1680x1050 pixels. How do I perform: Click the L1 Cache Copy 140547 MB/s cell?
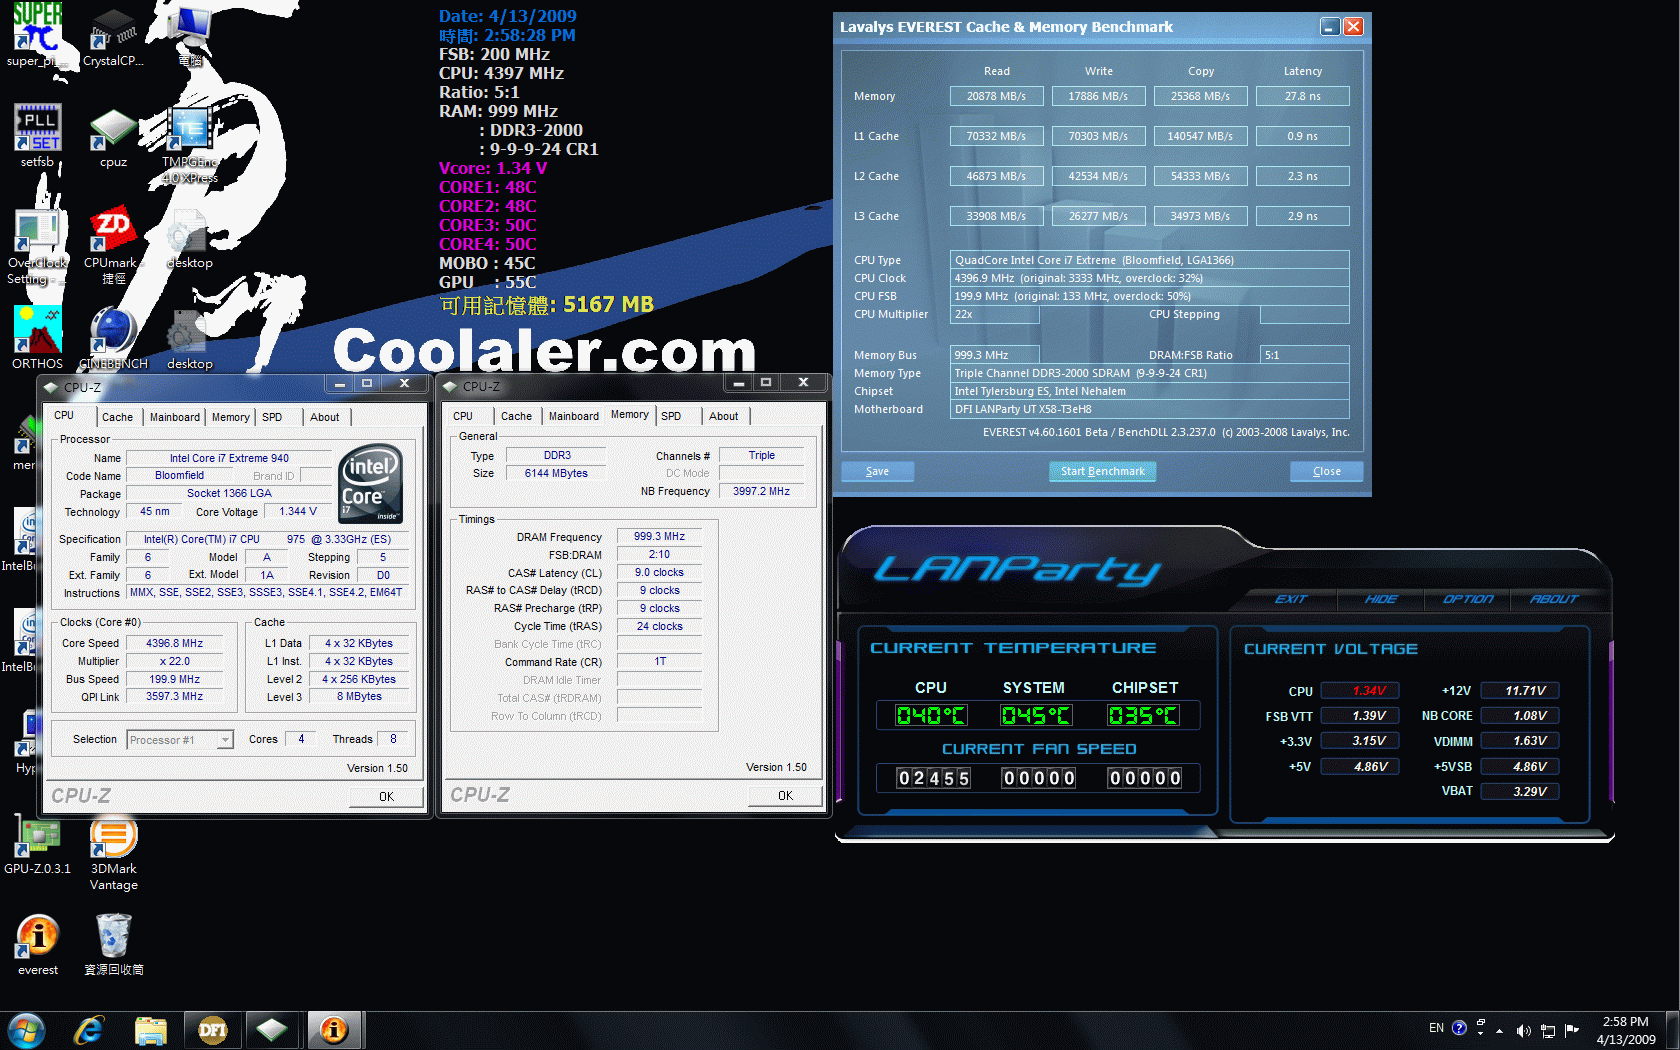pyautogui.click(x=1200, y=136)
